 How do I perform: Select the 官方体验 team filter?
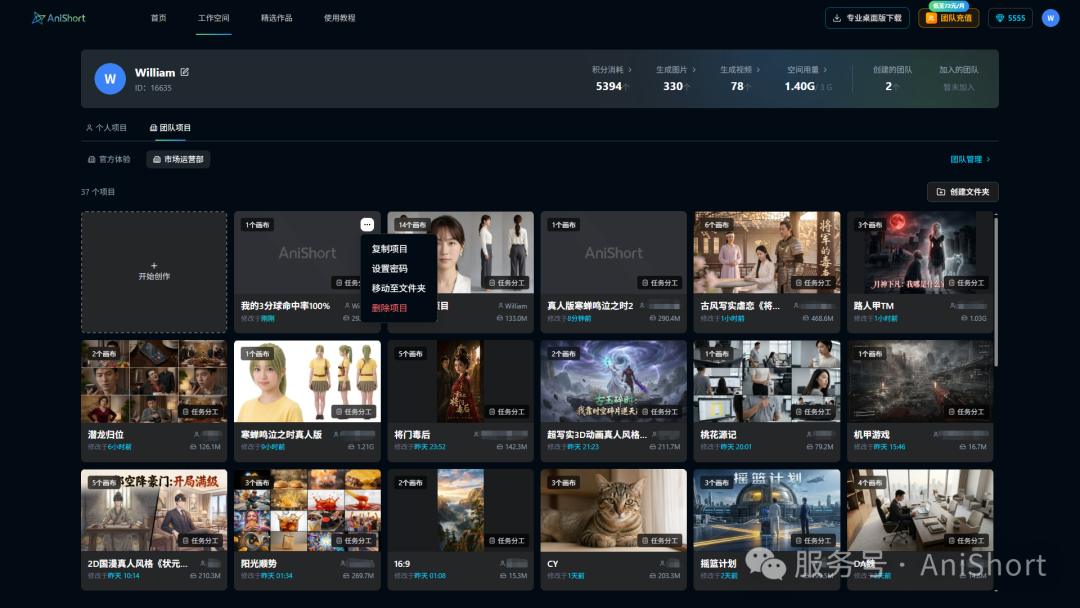click(109, 159)
